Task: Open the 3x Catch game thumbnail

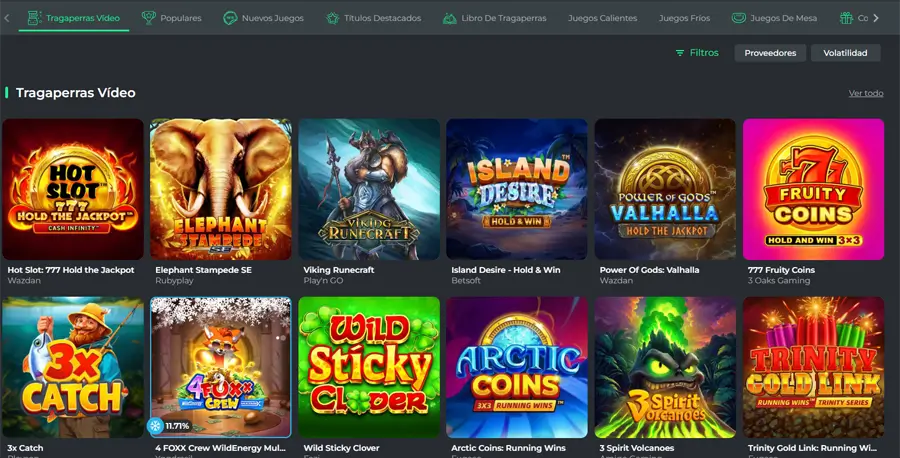Action: click(x=73, y=367)
